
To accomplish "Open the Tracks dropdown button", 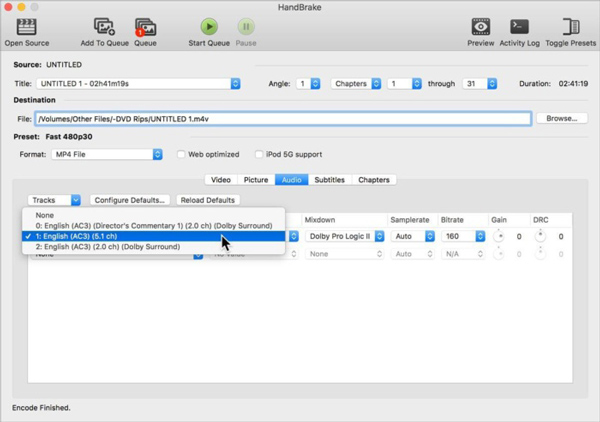I will [54, 200].
